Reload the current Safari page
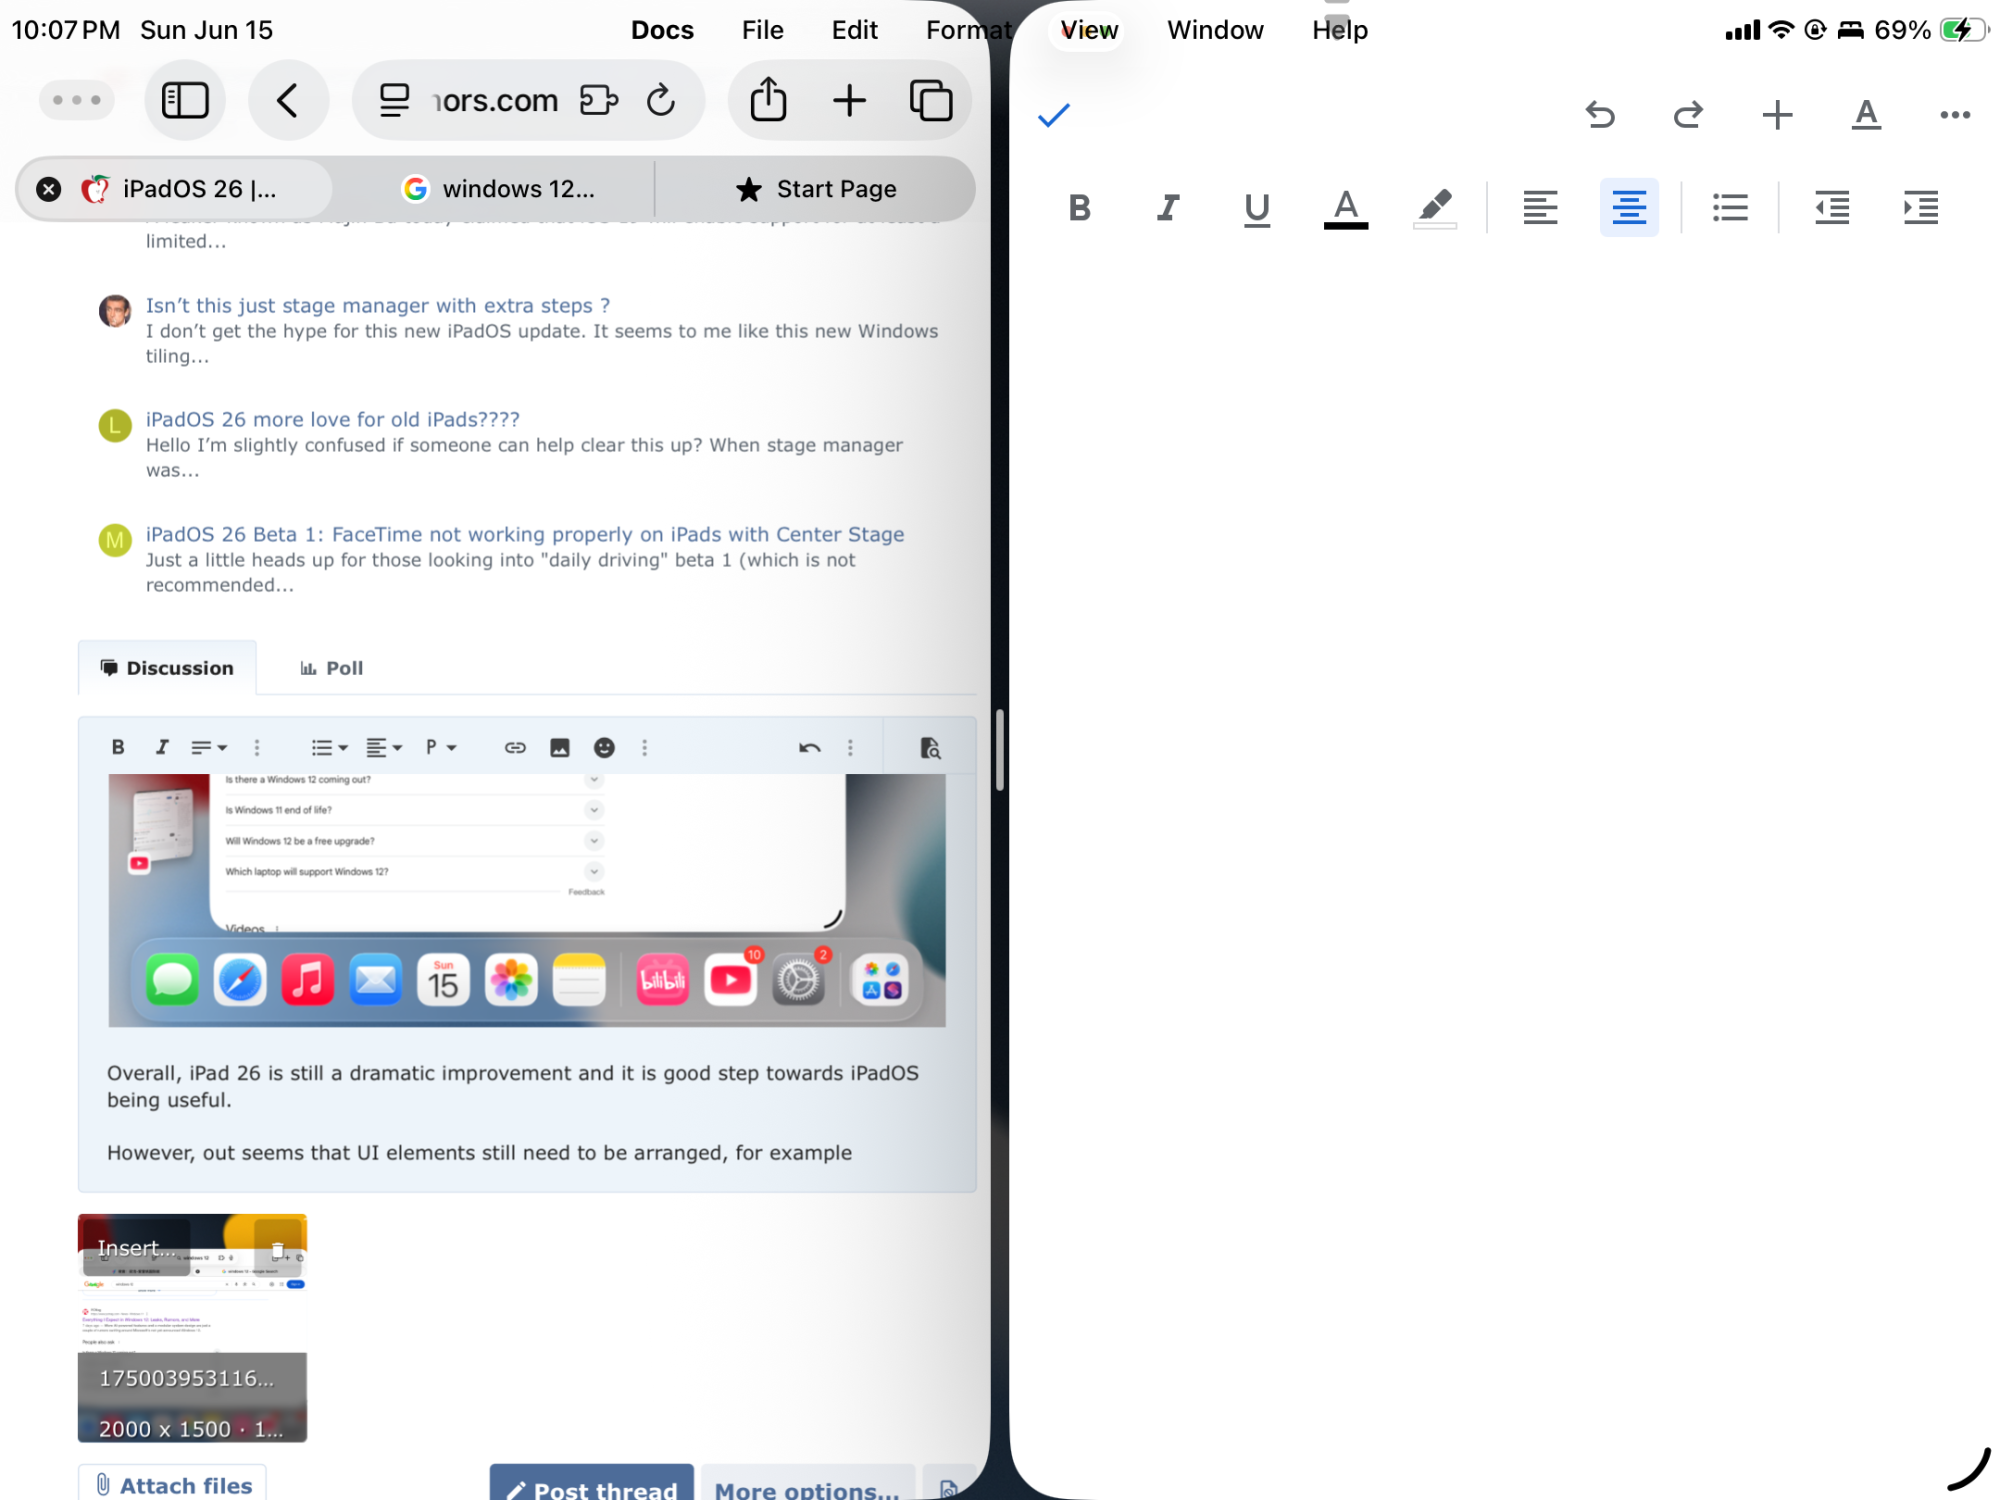Image resolution: width=2000 pixels, height=1500 pixels. 661,100
